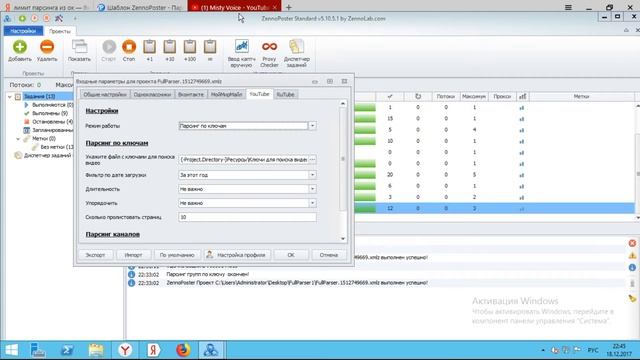Image resolution: width=640 pixels, height=360 pixels.
Task: Add one run with +1 icon
Action: point(149,47)
